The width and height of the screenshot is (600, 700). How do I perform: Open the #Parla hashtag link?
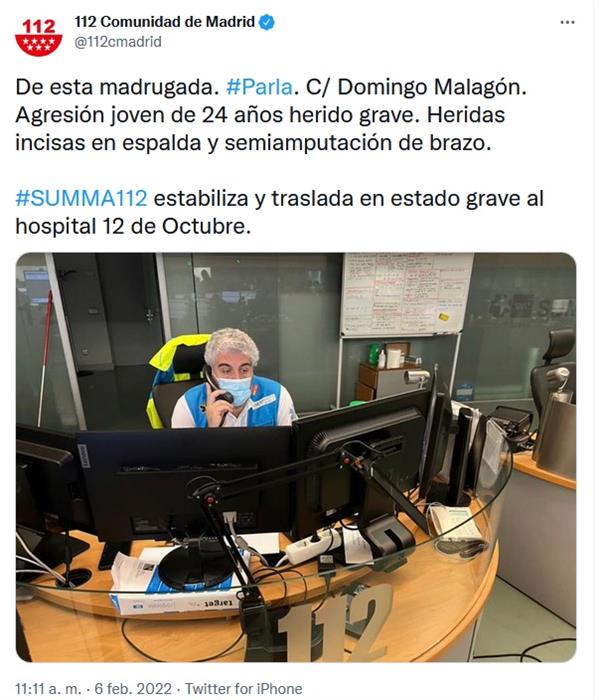pos(259,87)
